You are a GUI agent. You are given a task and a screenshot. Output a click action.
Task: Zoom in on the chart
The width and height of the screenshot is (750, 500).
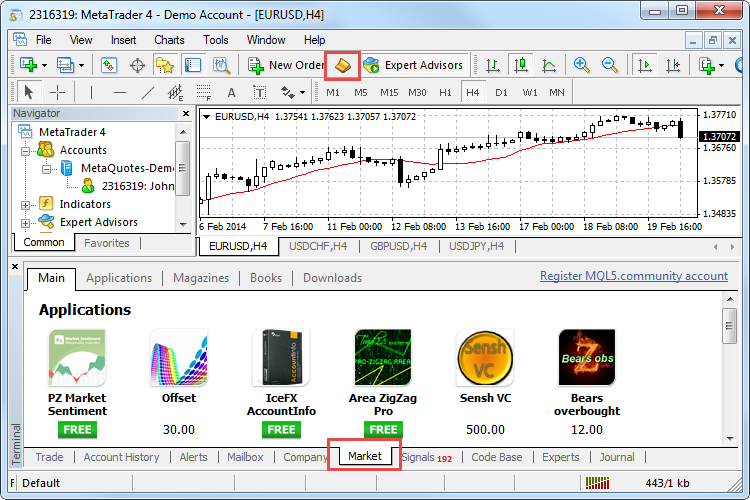tap(582, 65)
